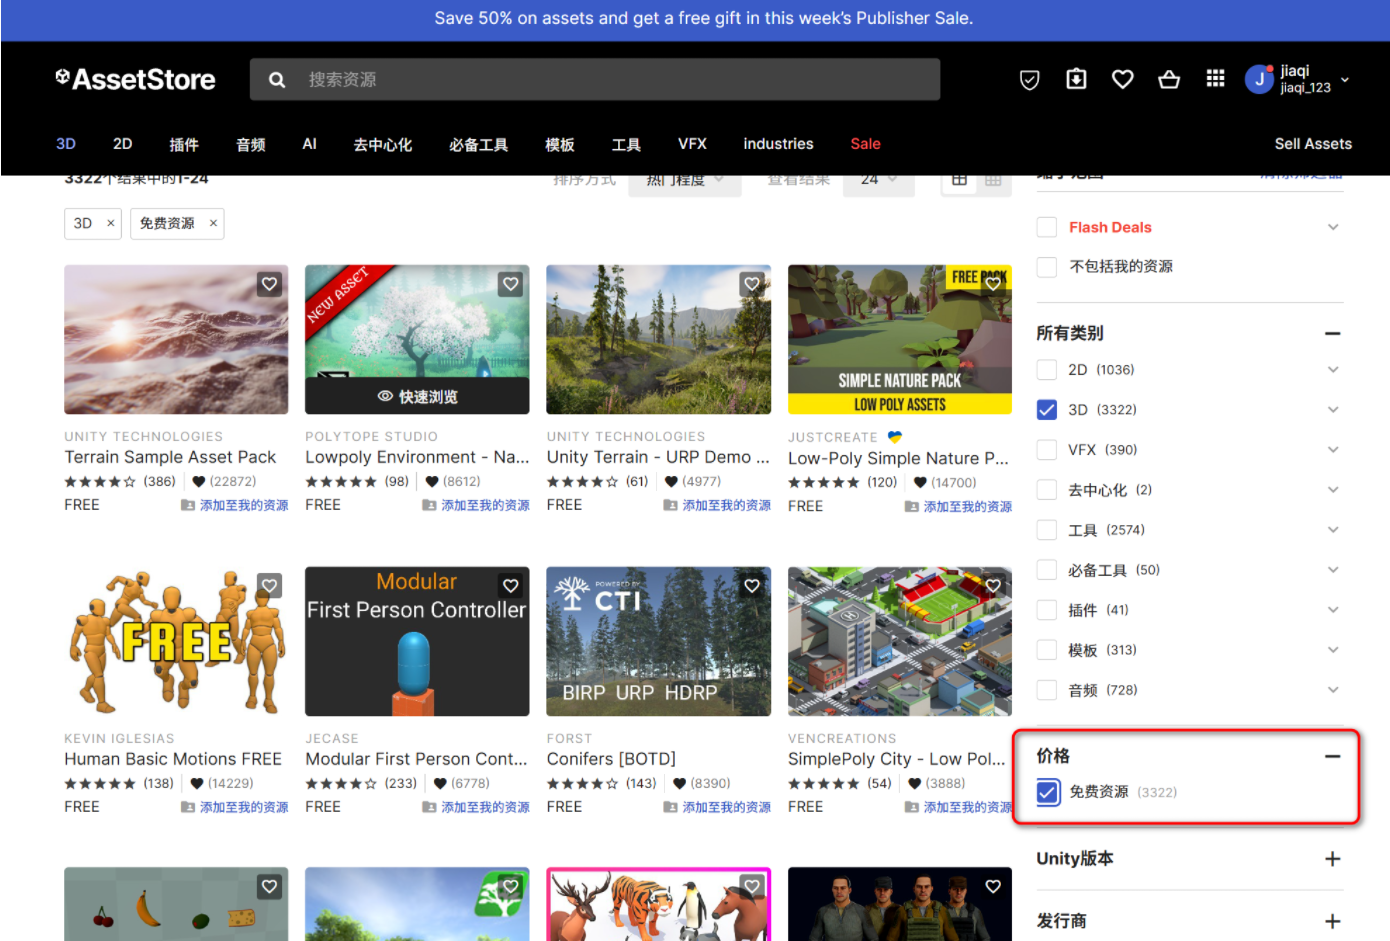The height and width of the screenshot is (941, 1390).
Task: Open 快速浏览 on the Lowpoly Environment asset
Action: pyautogui.click(x=416, y=396)
